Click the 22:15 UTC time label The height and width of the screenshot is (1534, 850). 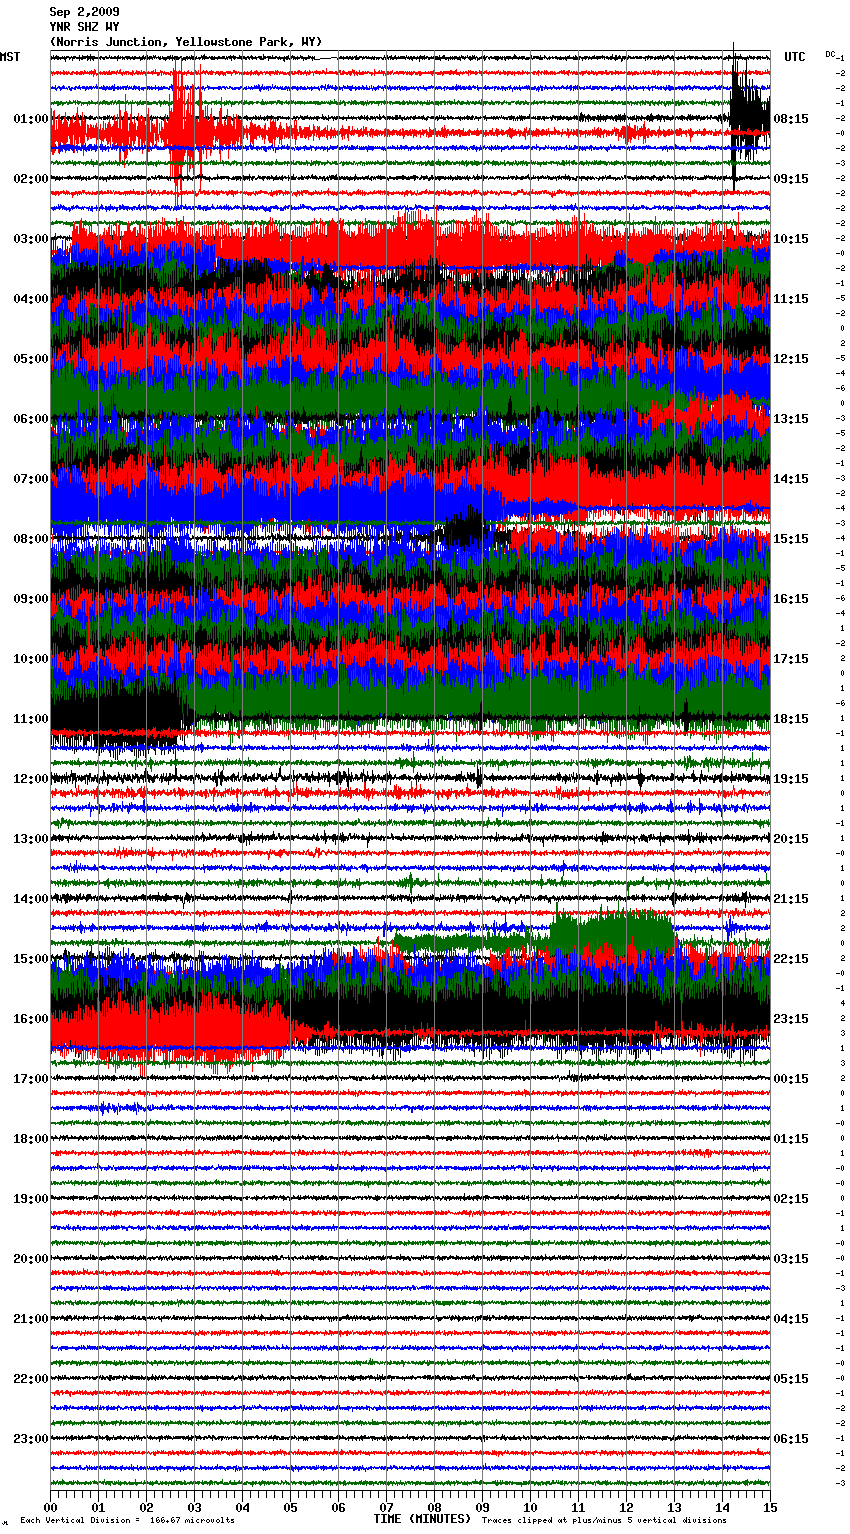[791, 959]
